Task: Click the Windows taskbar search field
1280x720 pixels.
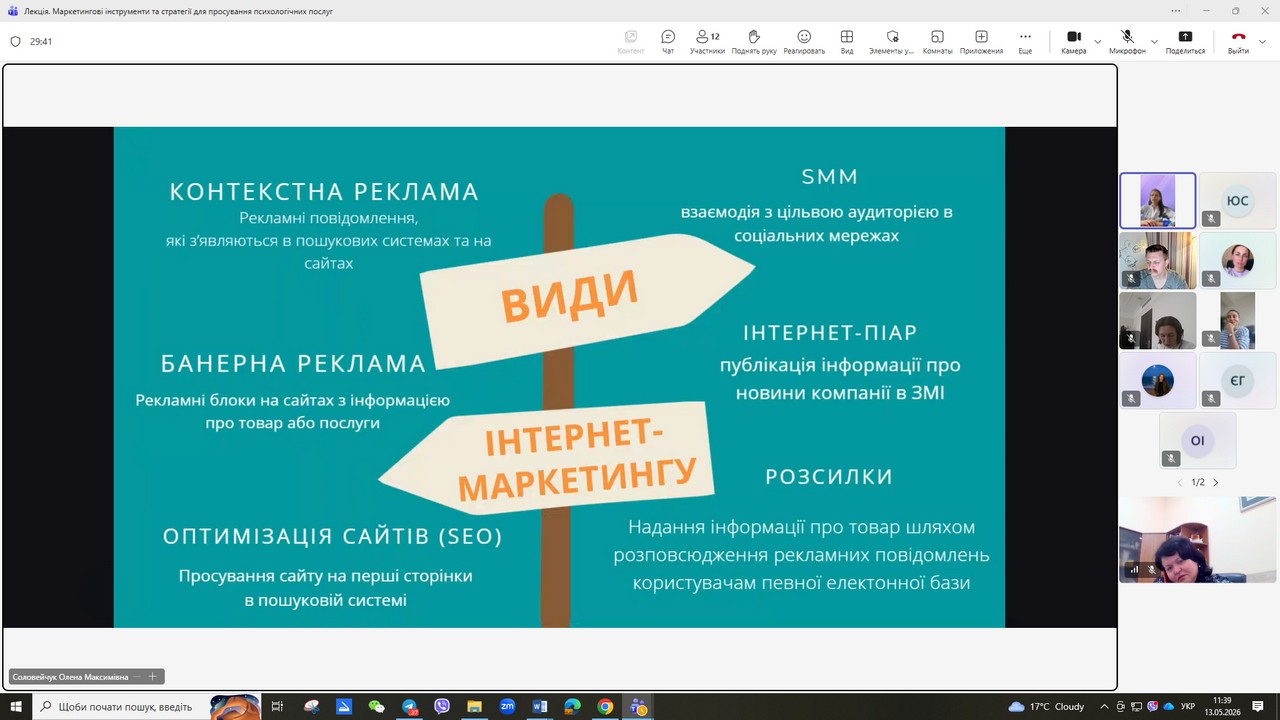Action: (122, 706)
